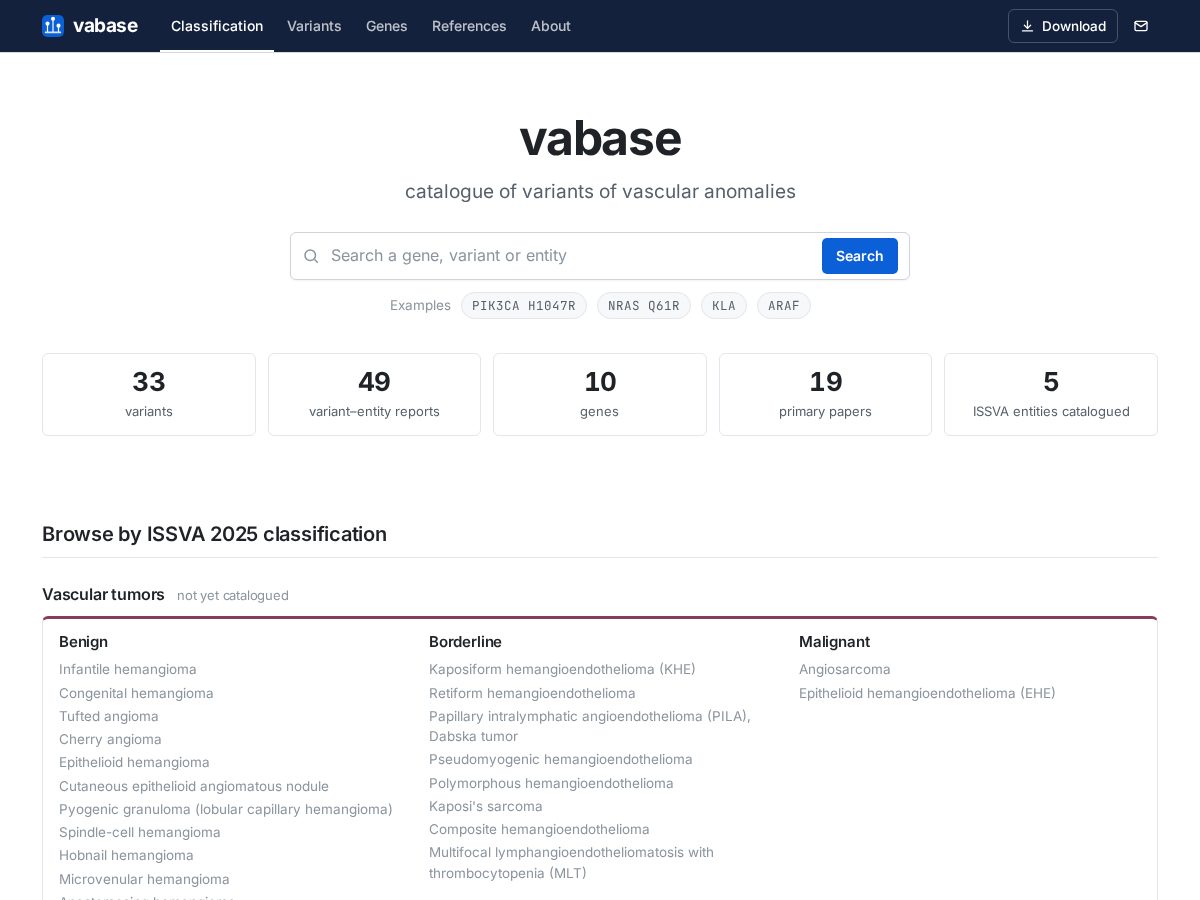Click Polymorphous hemangioendothelioma entry
Viewport: 1200px width, 900px height.
(551, 783)
